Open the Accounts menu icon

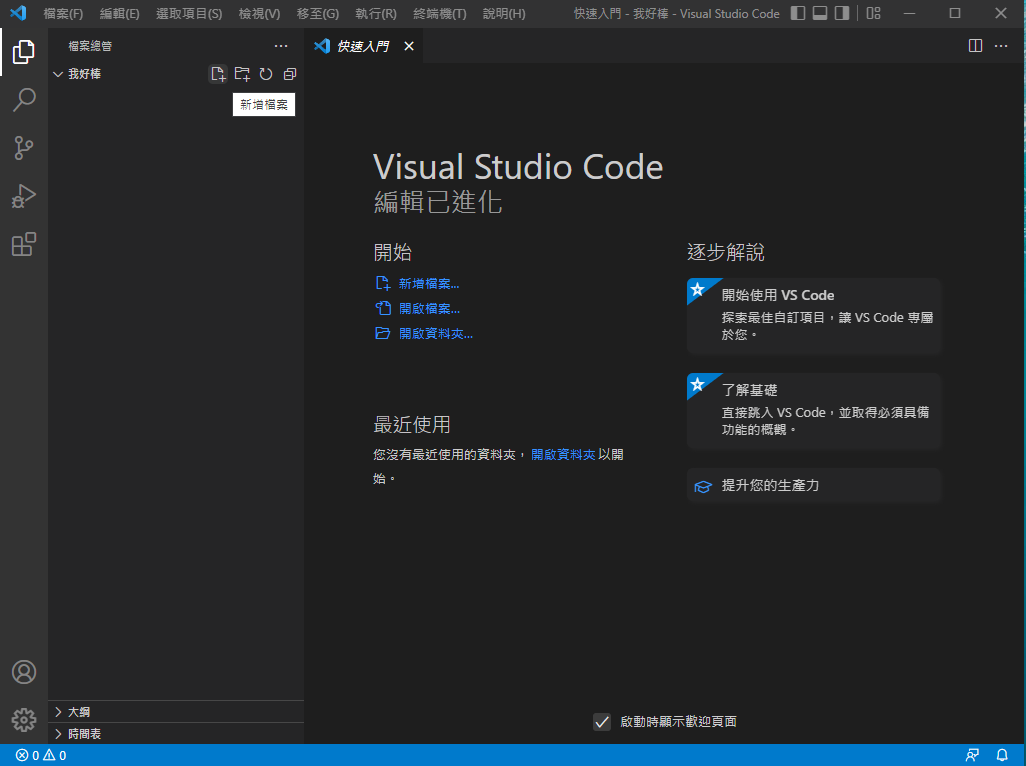point(24,672)
